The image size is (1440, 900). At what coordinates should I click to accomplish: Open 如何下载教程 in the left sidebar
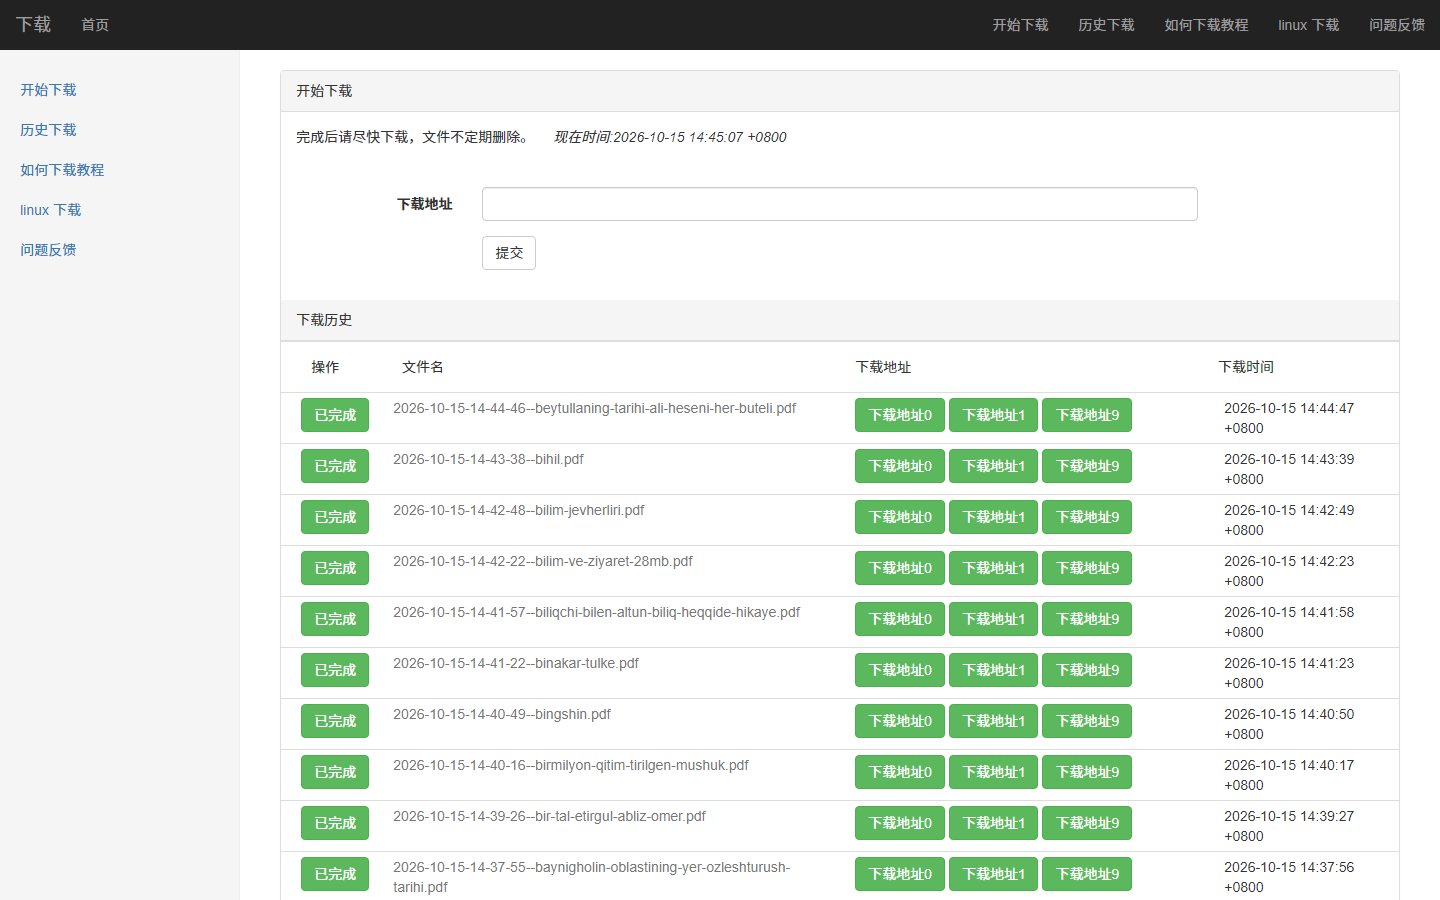click(x=62, y=170)
